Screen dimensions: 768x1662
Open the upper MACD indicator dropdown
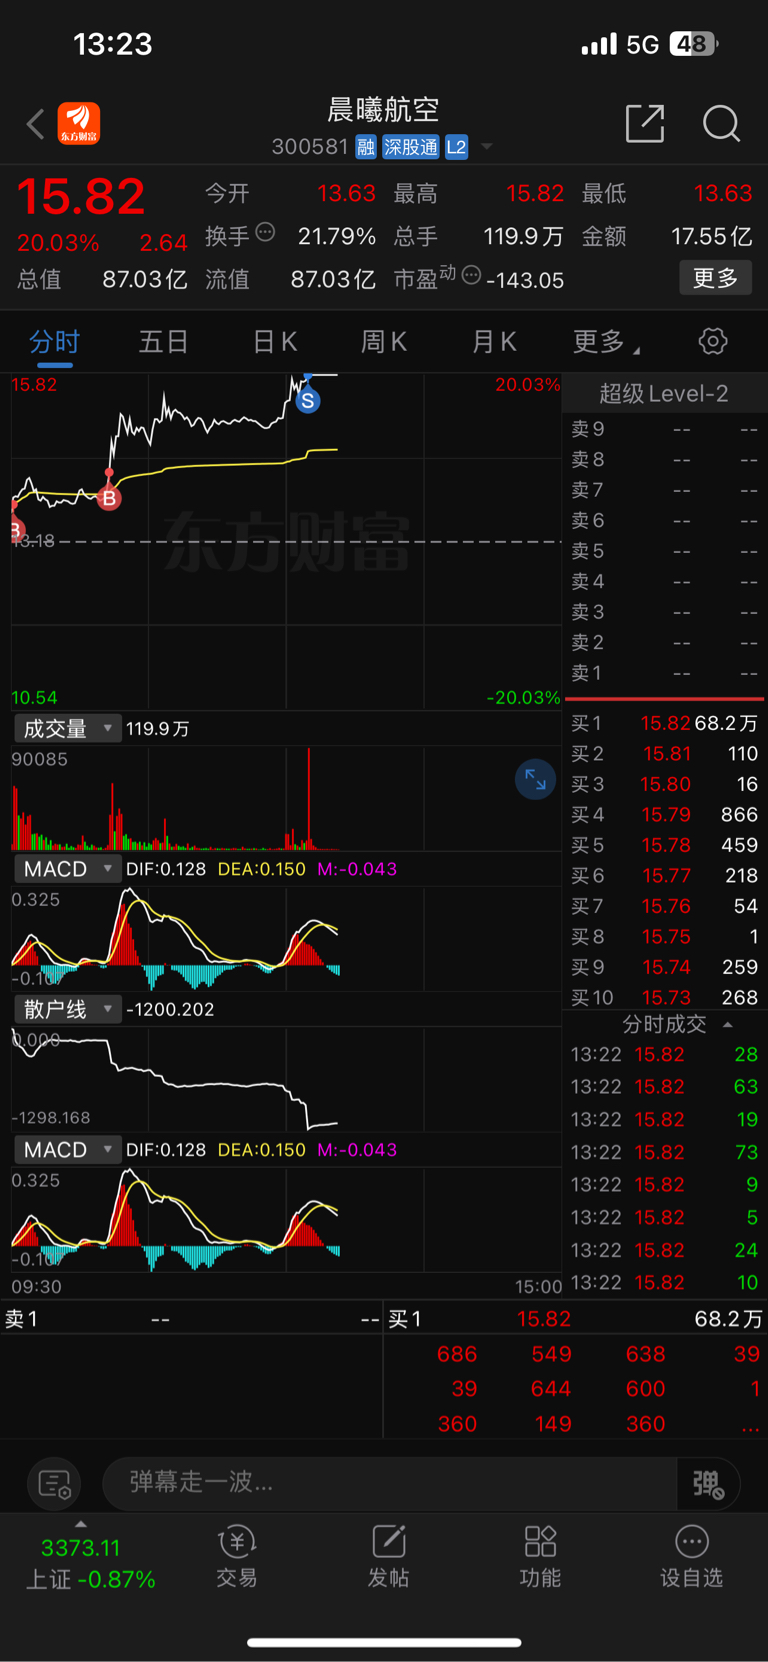67,869
